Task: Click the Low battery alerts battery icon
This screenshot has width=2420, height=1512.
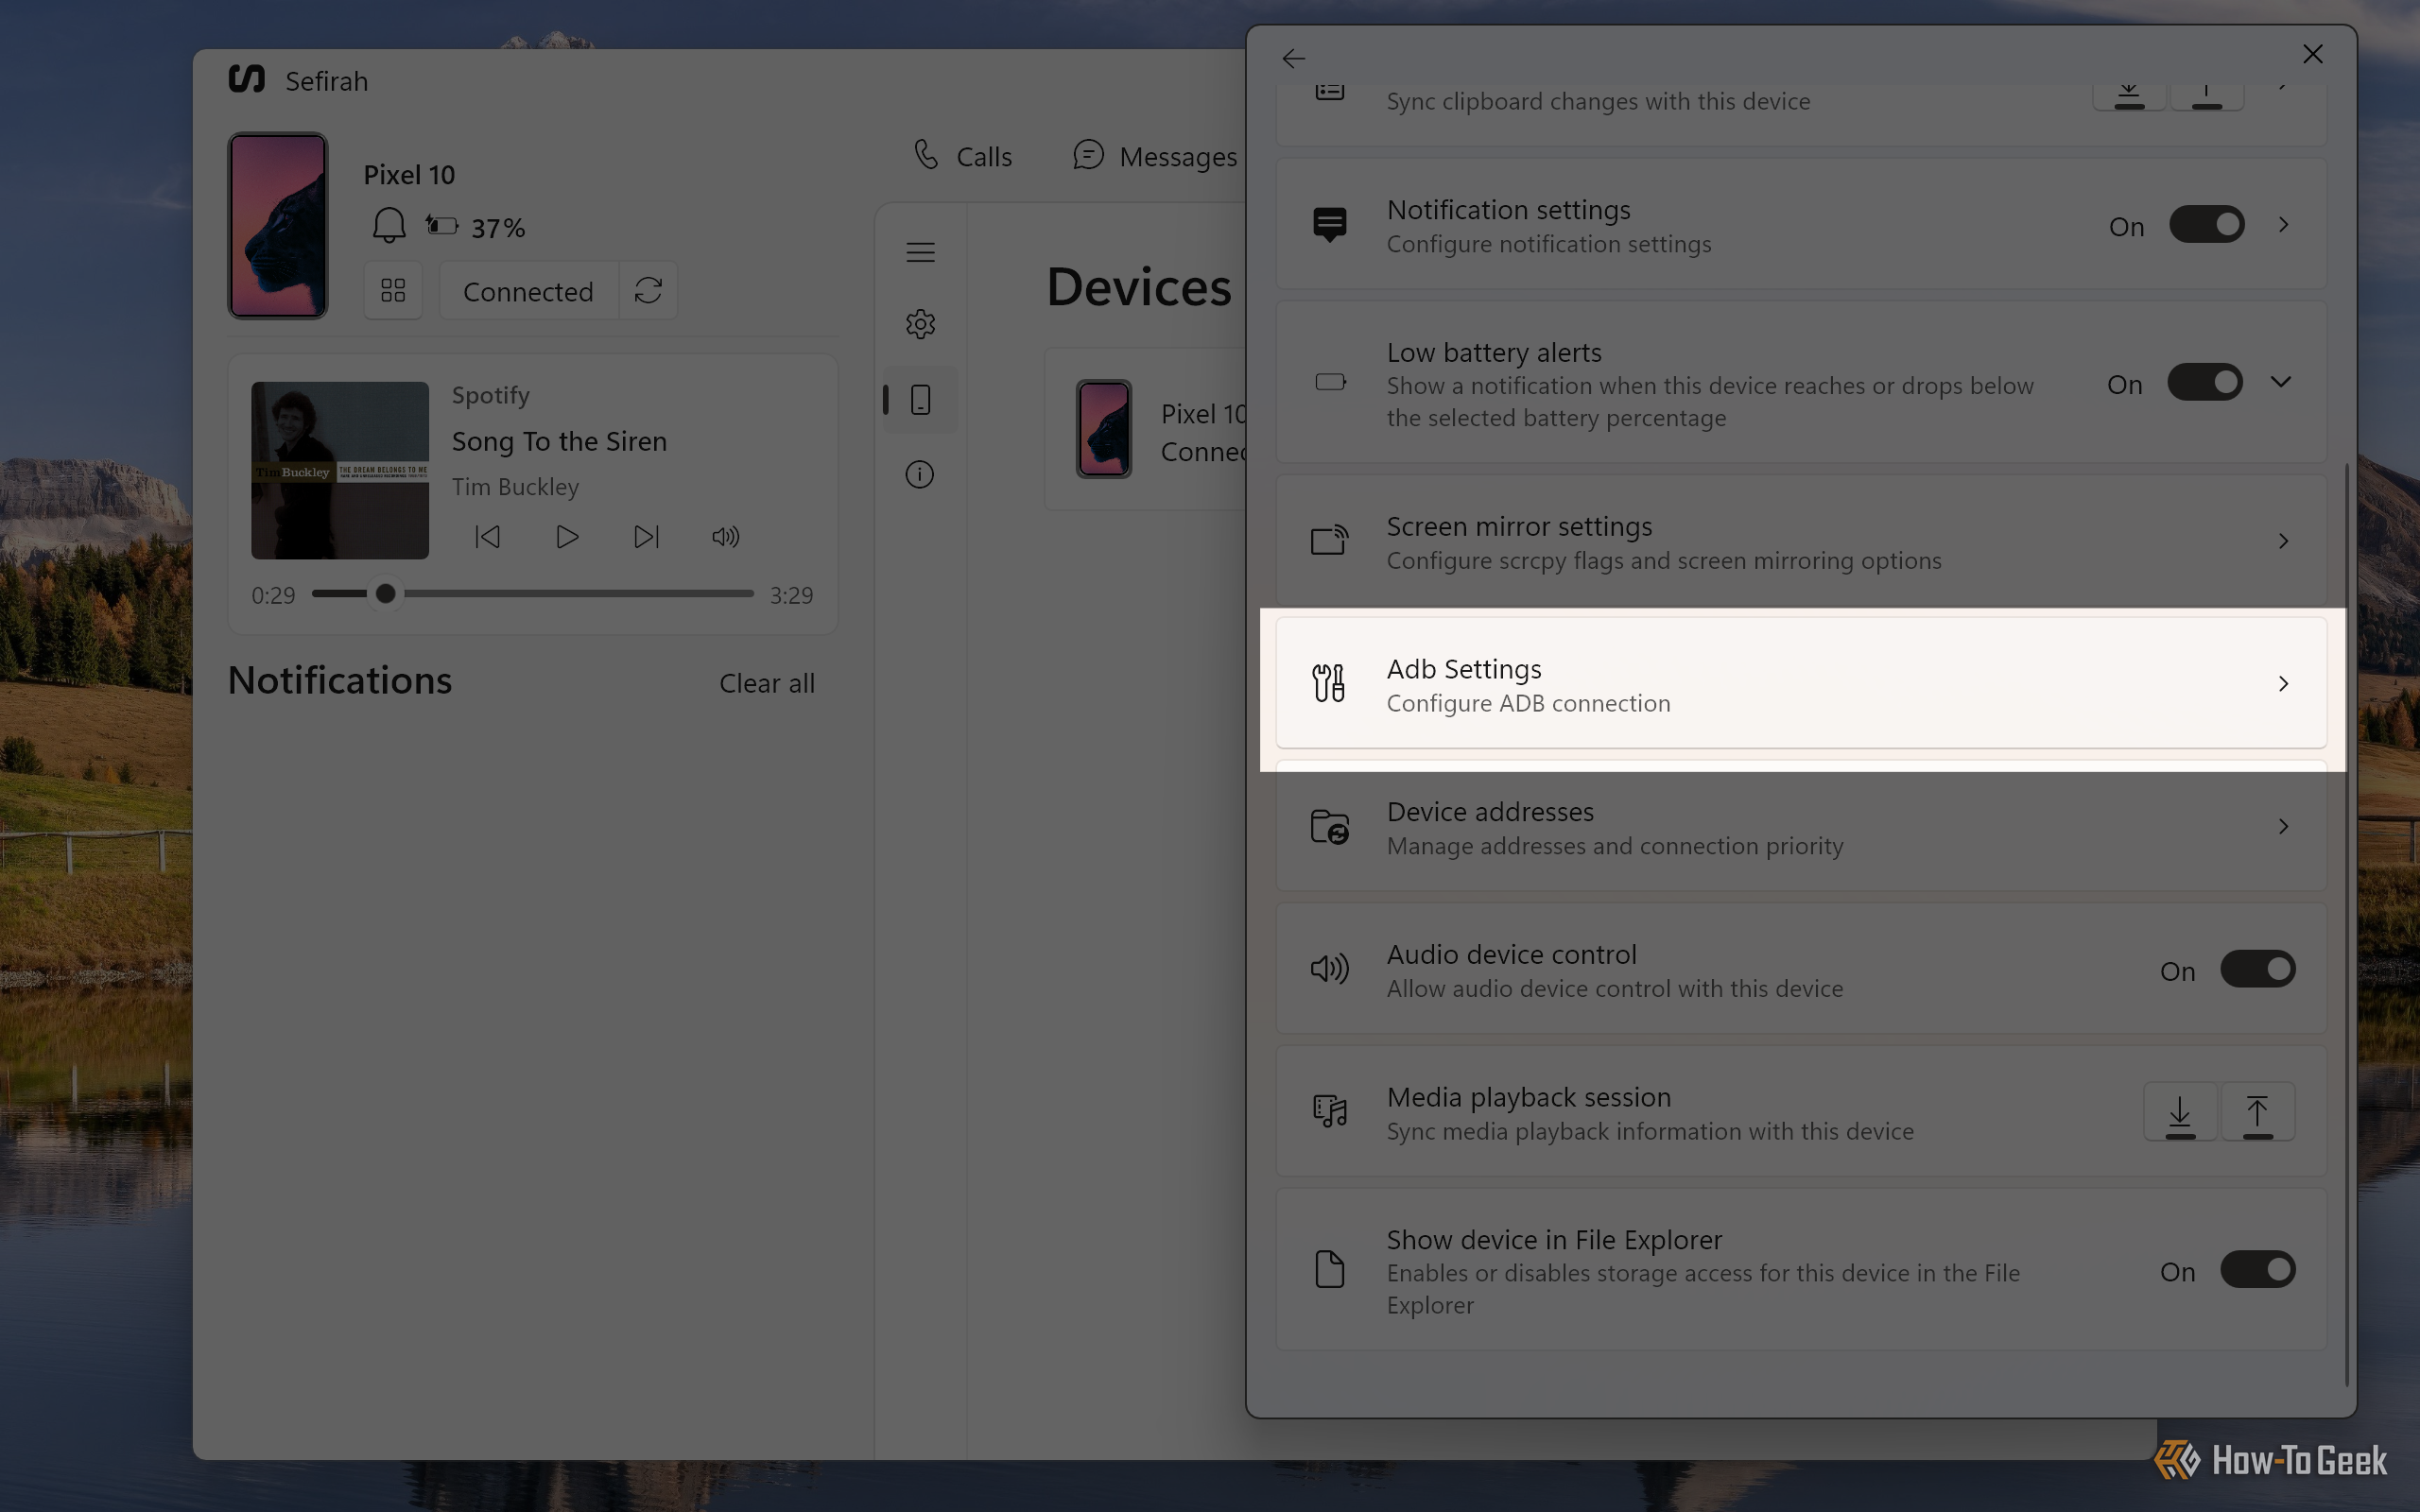Action: [x=1329, y=382]
